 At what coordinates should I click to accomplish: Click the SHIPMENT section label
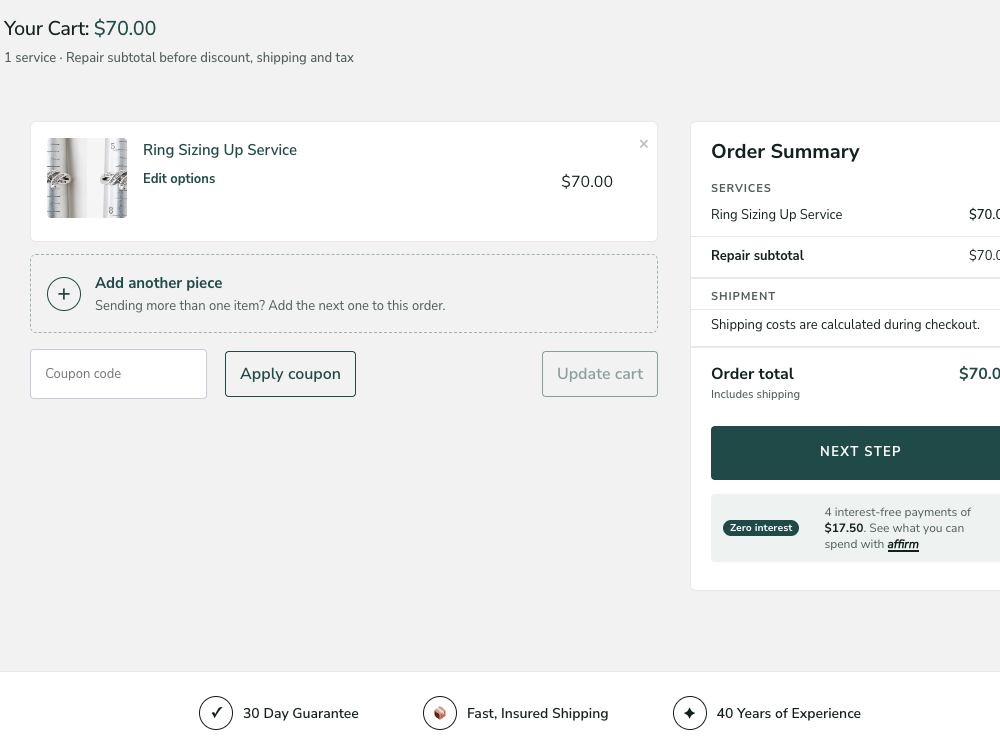pos(743,296)
